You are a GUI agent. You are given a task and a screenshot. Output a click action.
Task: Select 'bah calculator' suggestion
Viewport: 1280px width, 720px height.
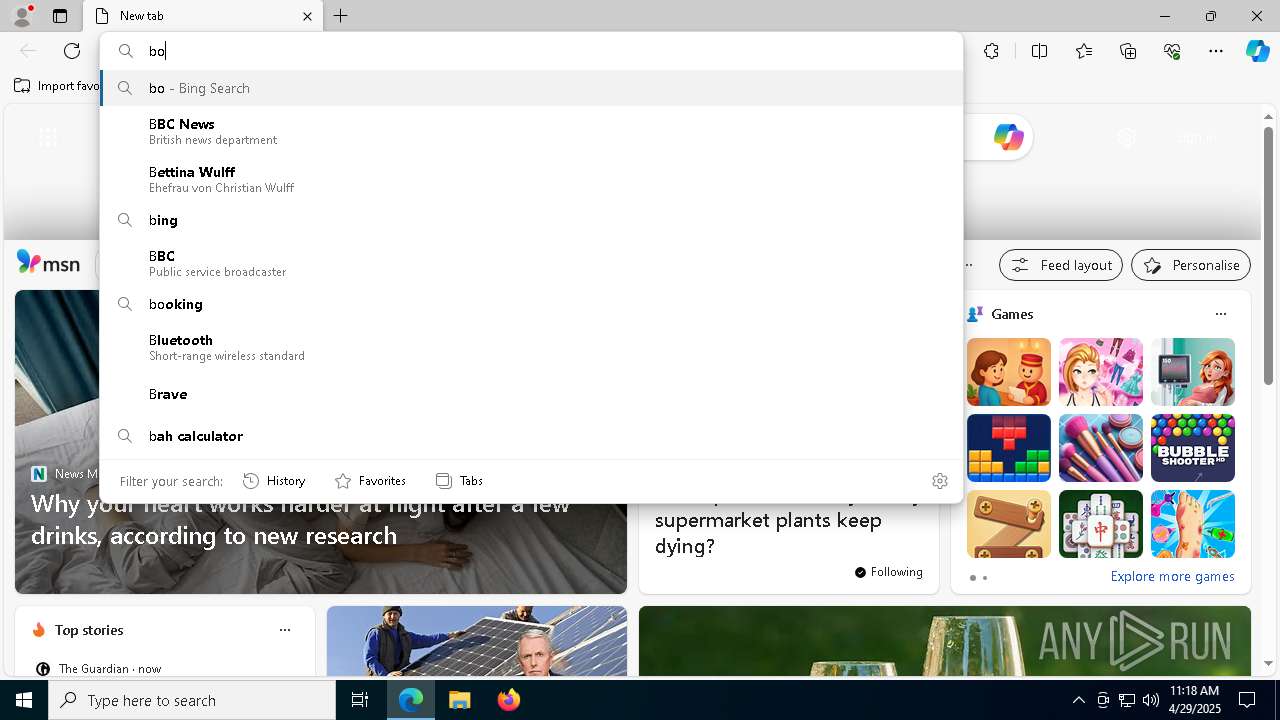532,436
